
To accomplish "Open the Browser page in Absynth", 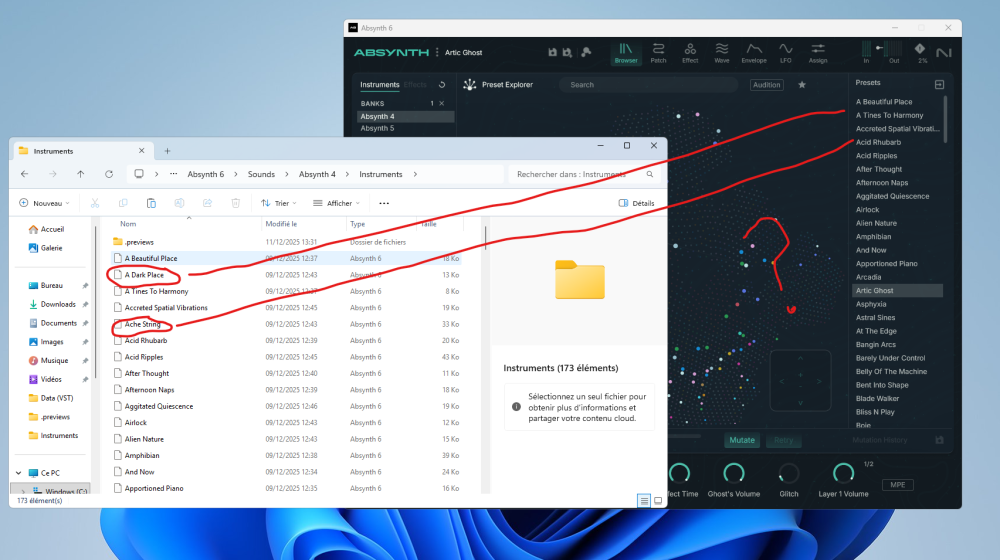I will click(x=626, y=53).
